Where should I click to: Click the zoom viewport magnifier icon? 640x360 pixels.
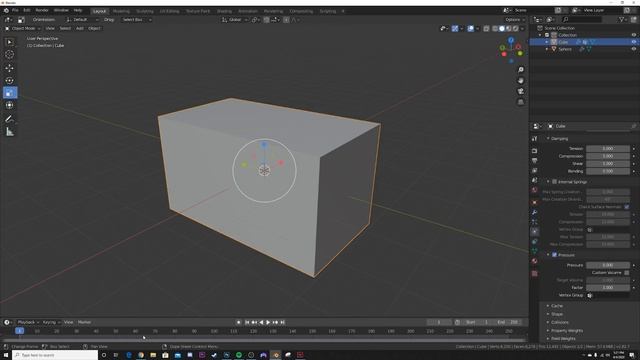click(x=521, y=70)
